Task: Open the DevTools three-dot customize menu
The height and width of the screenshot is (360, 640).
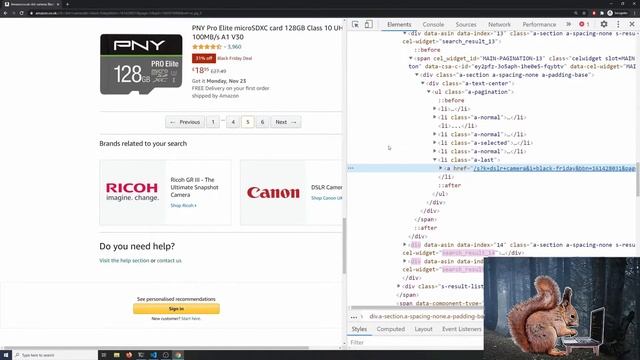Action: [618, 24]
